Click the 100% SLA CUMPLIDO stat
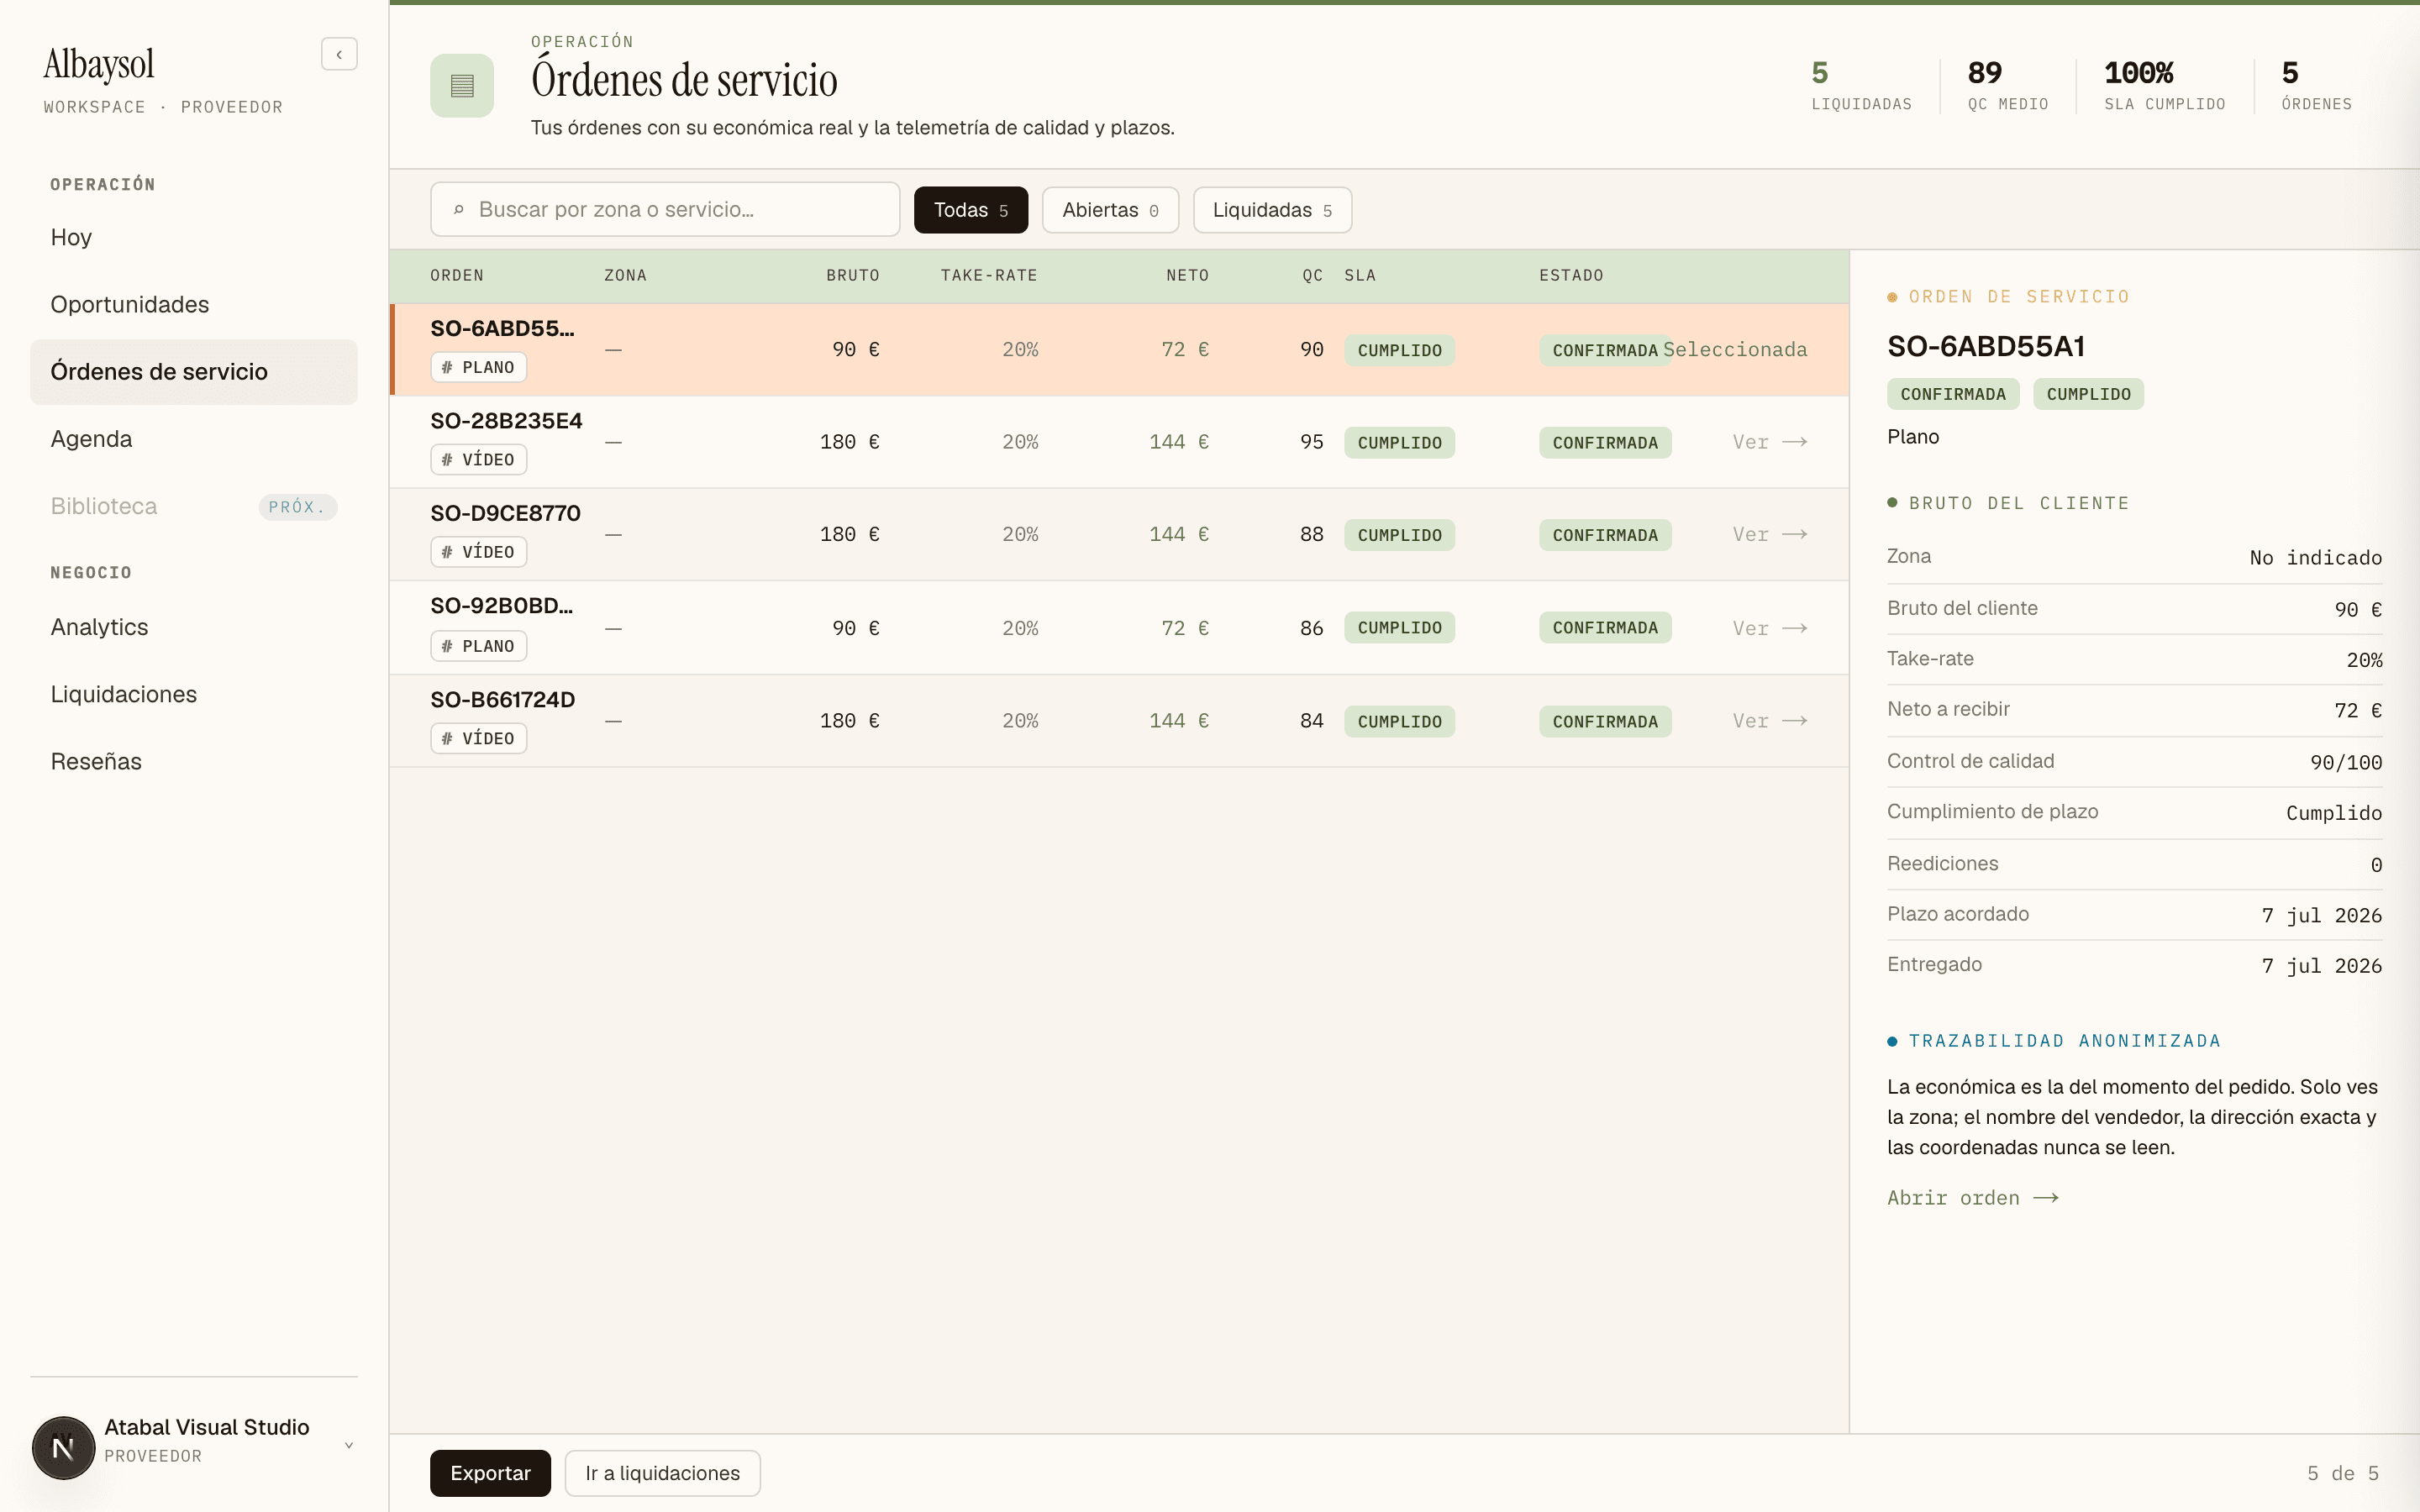The height and width of the screenshot is (1512, 2420). 2164,86
